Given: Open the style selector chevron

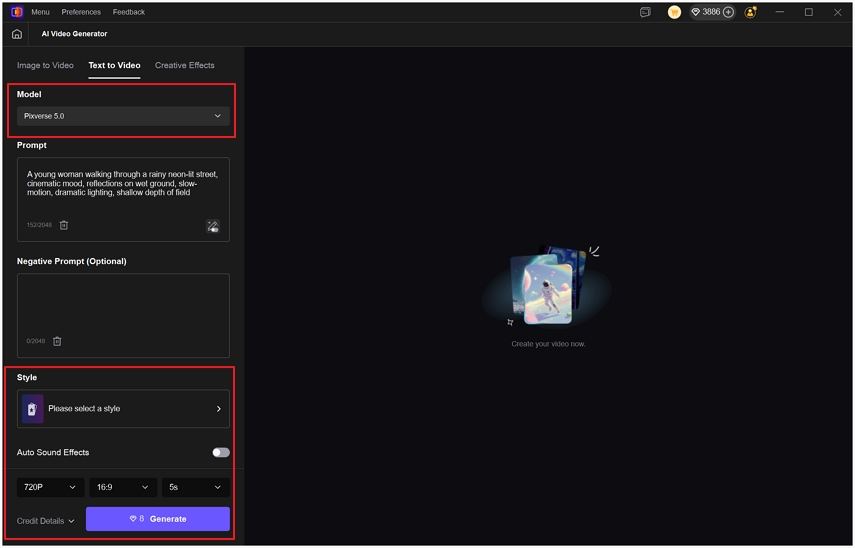Looking at the screenshot, I should click(x=219, y=409).
